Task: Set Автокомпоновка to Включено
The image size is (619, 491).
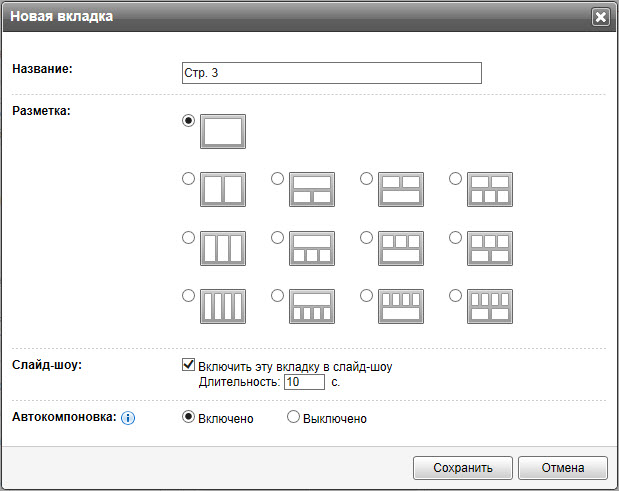Action: [x=188, y=418]
